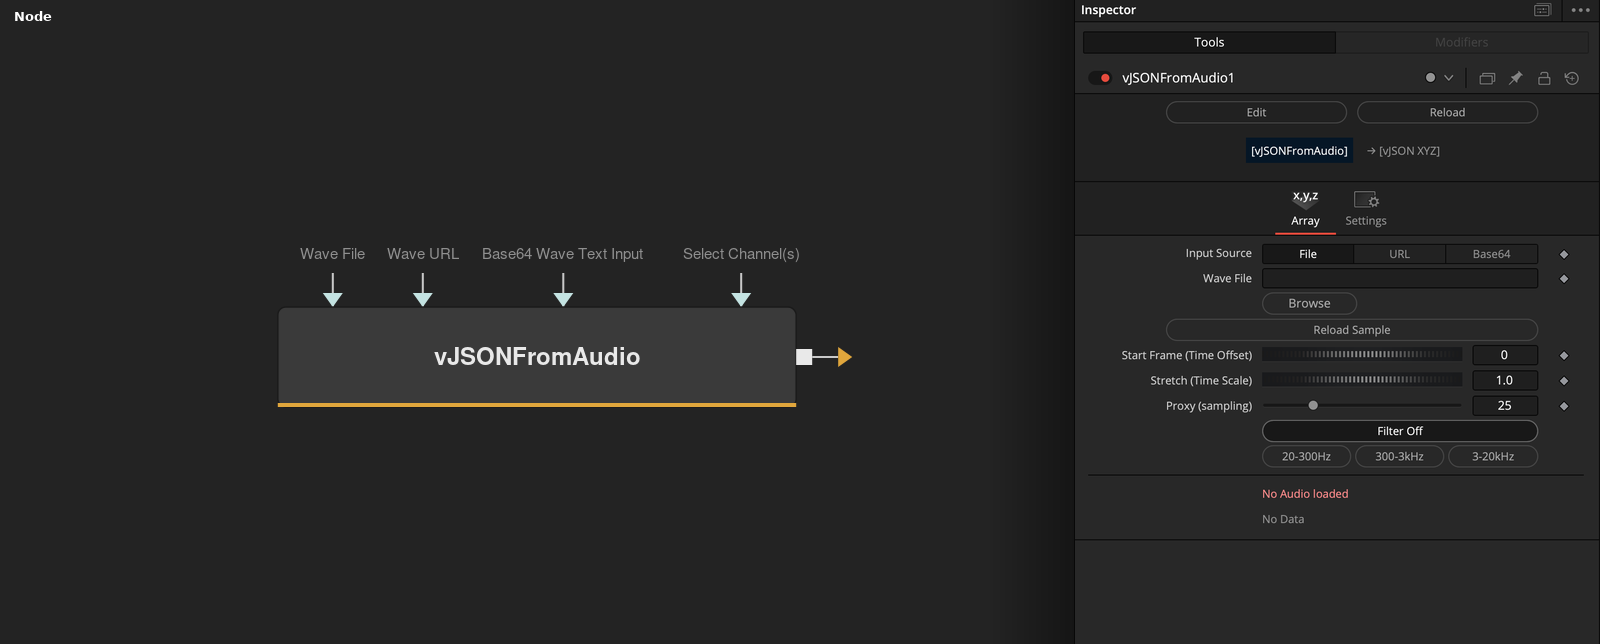Open the Inspector three-dot options menu
1600x644 pixels.
pos(1580,10)
